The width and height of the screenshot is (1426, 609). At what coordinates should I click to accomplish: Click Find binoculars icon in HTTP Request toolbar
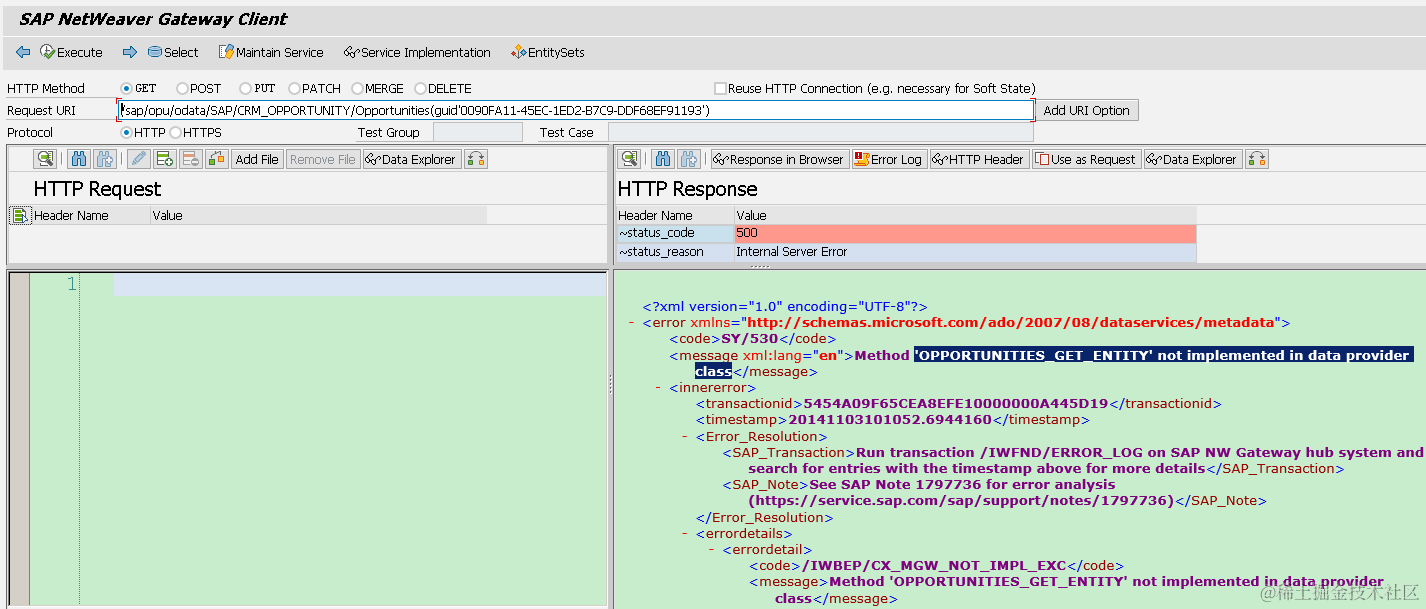click(79, 159)
